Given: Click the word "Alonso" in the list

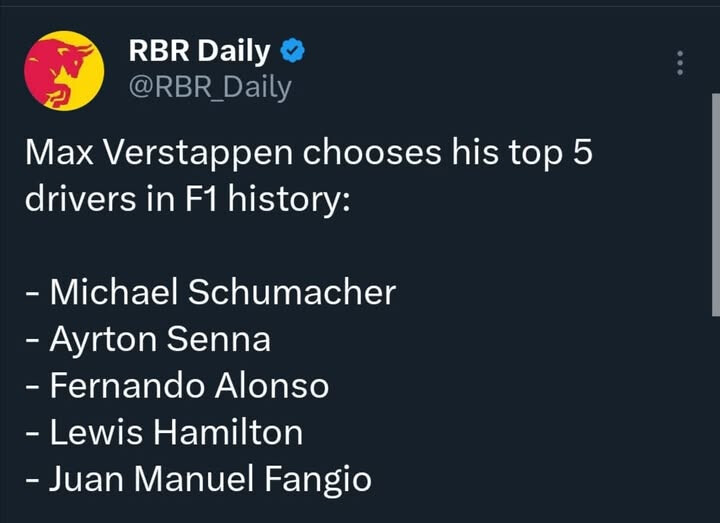Looking at the screenshot, I should (273, 386).
